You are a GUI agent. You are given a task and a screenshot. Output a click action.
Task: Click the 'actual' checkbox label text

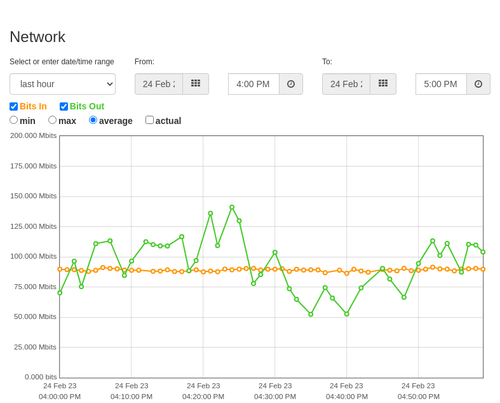coord(168,121)
